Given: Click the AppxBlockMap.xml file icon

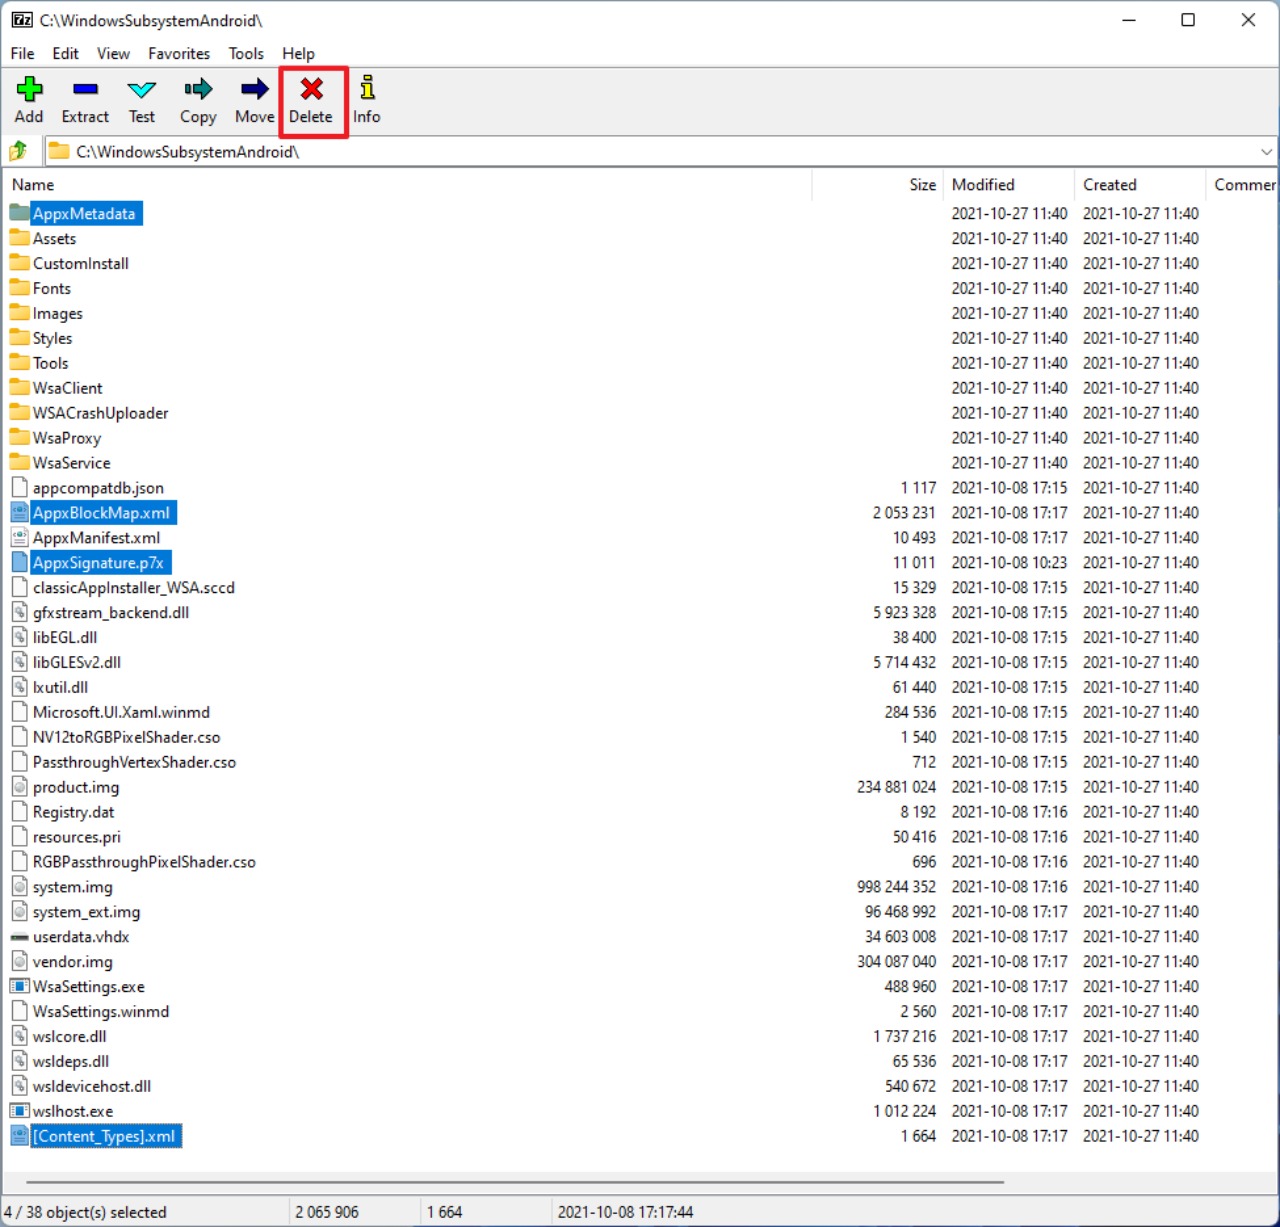Looking at the screenshot, I should (x=20, y=512).
